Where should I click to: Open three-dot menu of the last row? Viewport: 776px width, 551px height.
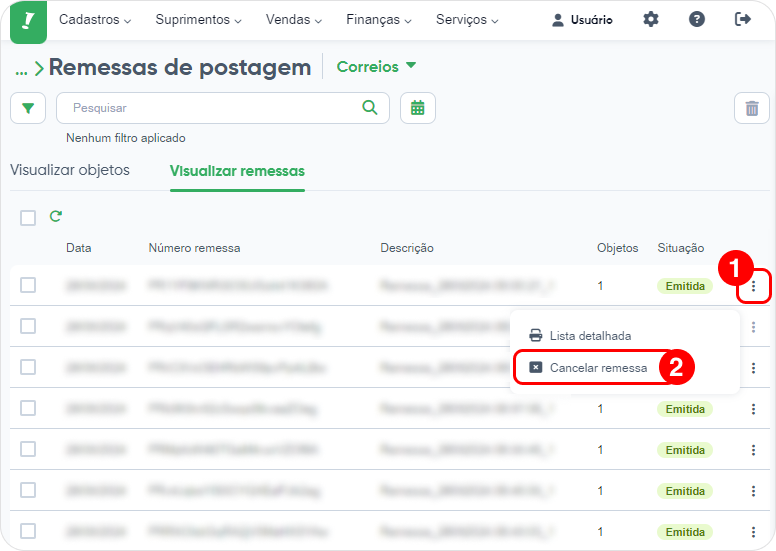click(x=753, y=532)
